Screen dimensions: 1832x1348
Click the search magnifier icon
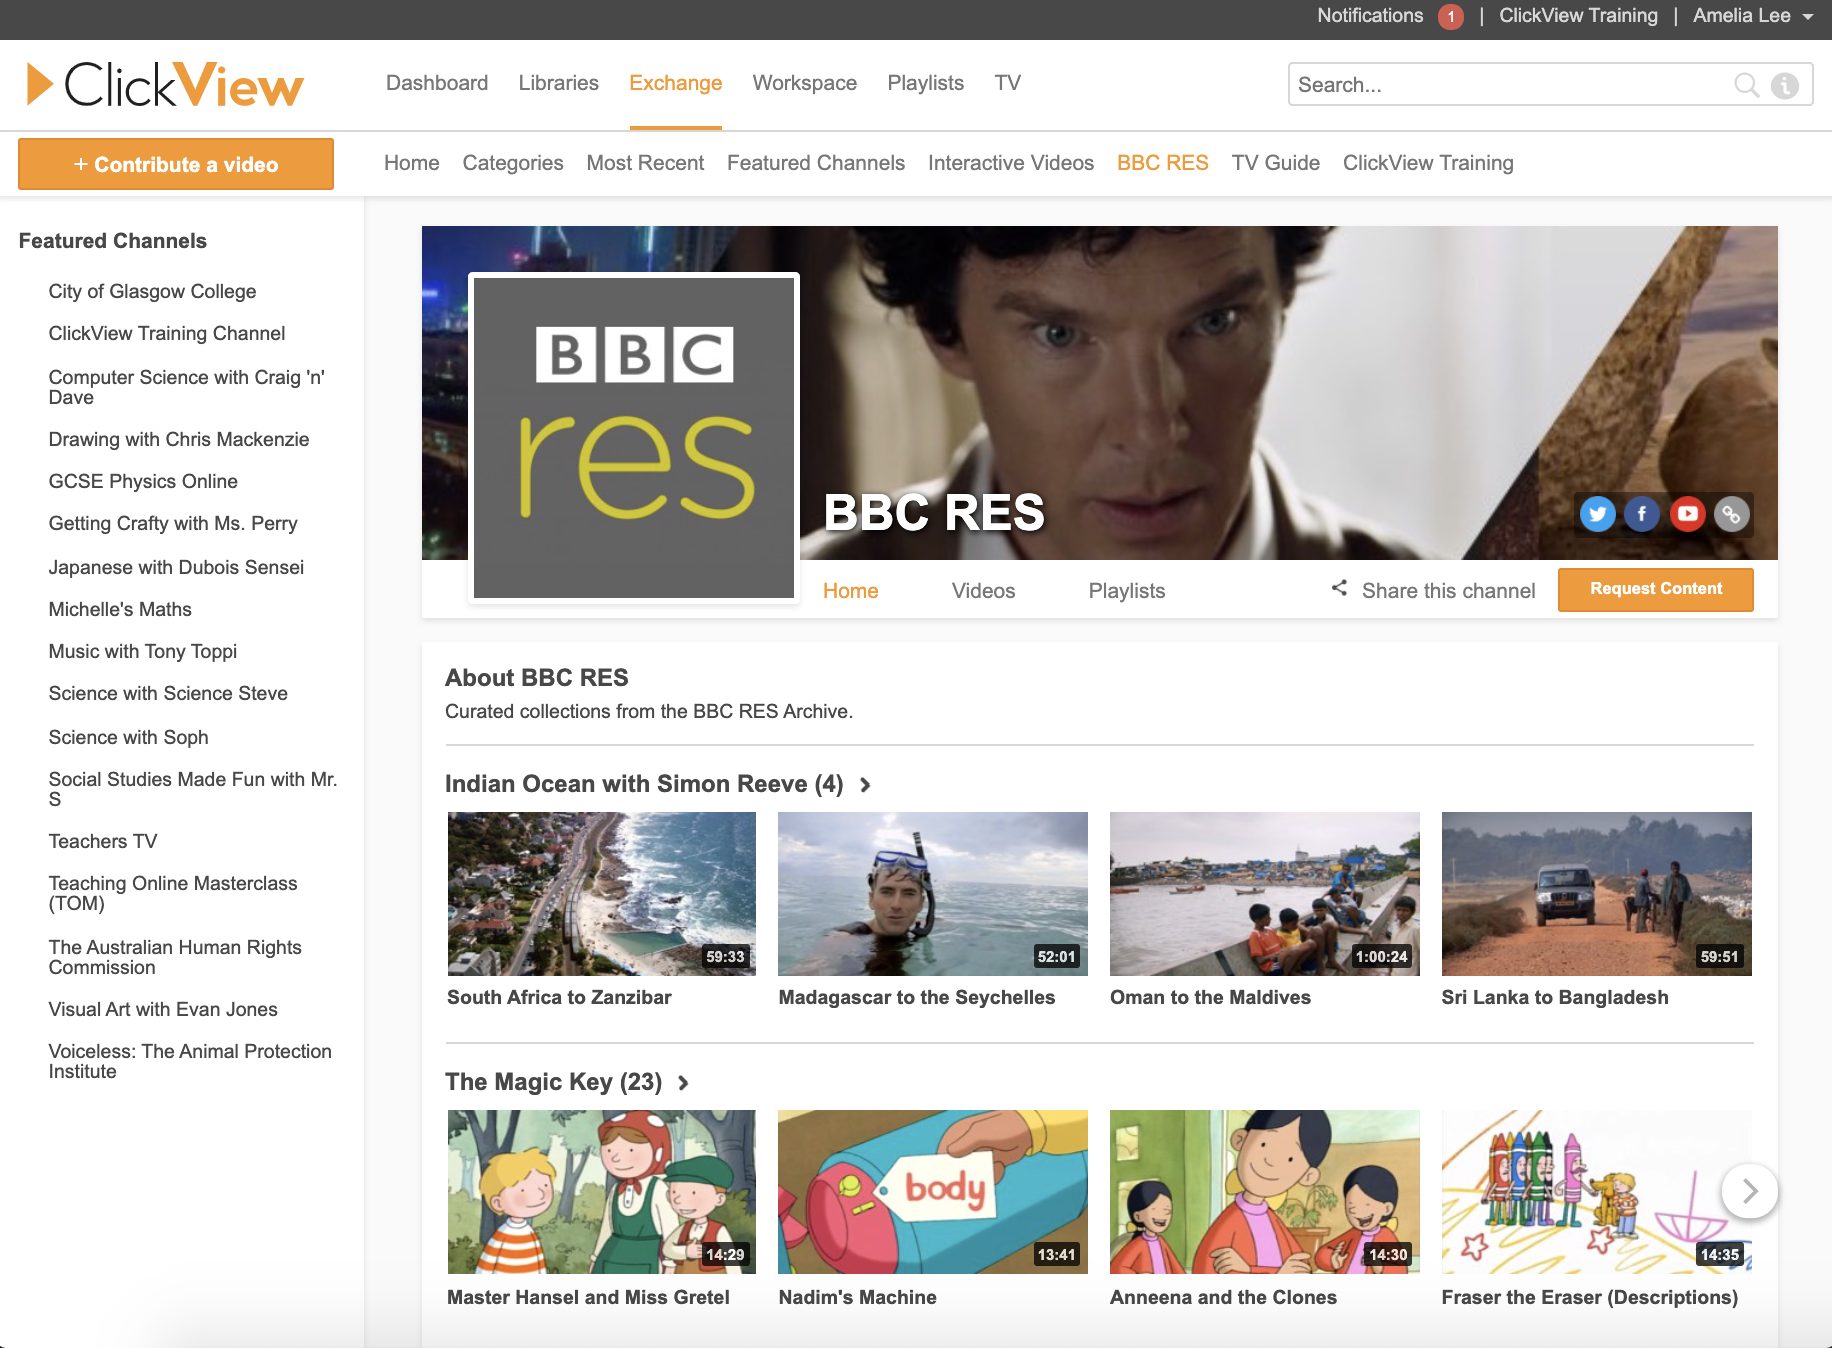click(x=1746, y=85)
